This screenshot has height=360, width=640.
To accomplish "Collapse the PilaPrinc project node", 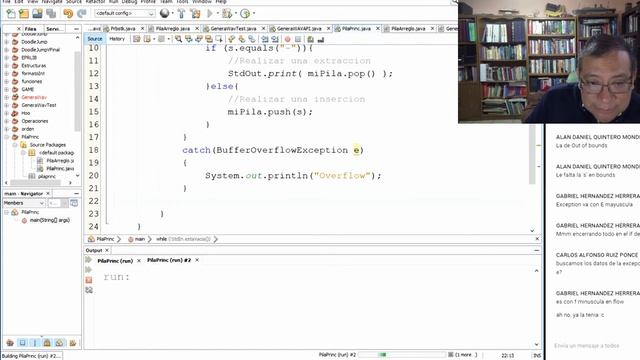I will point(7,137).
